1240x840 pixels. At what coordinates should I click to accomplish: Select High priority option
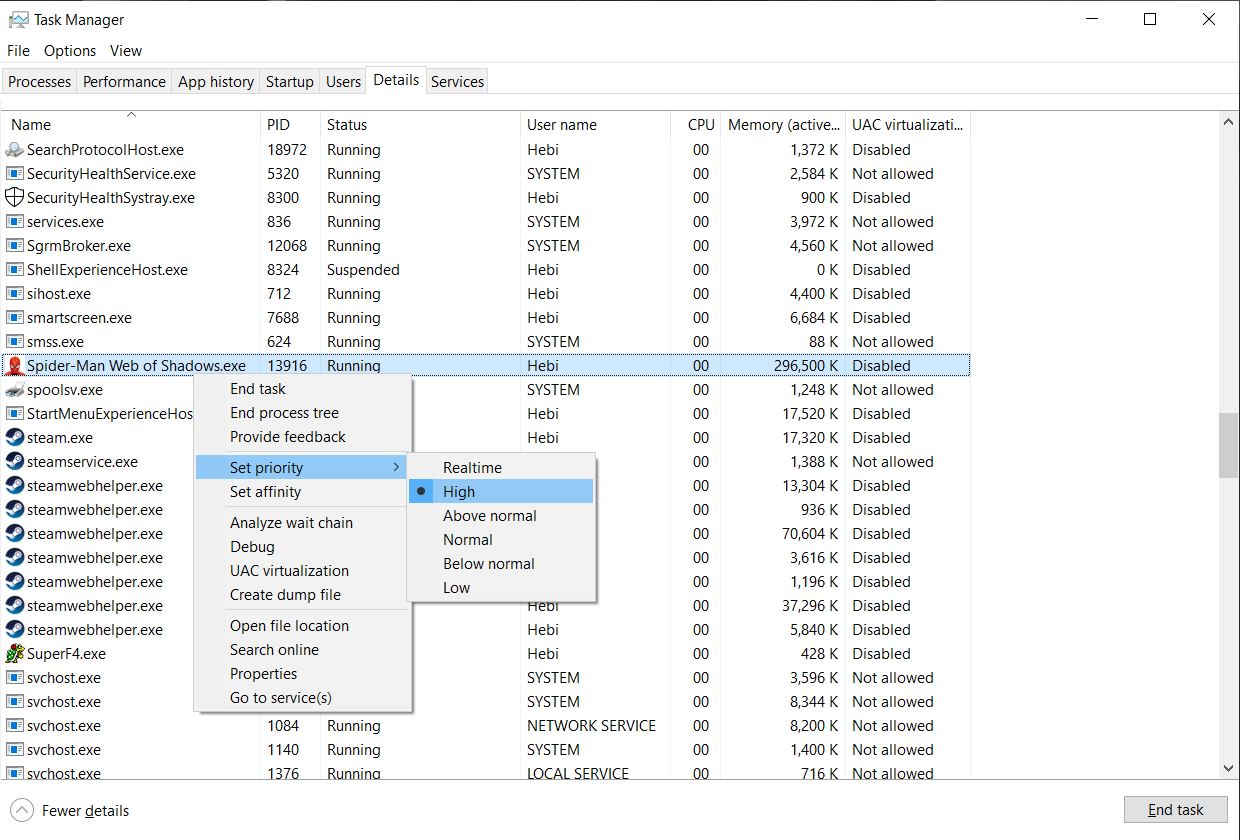pyautogui.click(x=459, y=492)
